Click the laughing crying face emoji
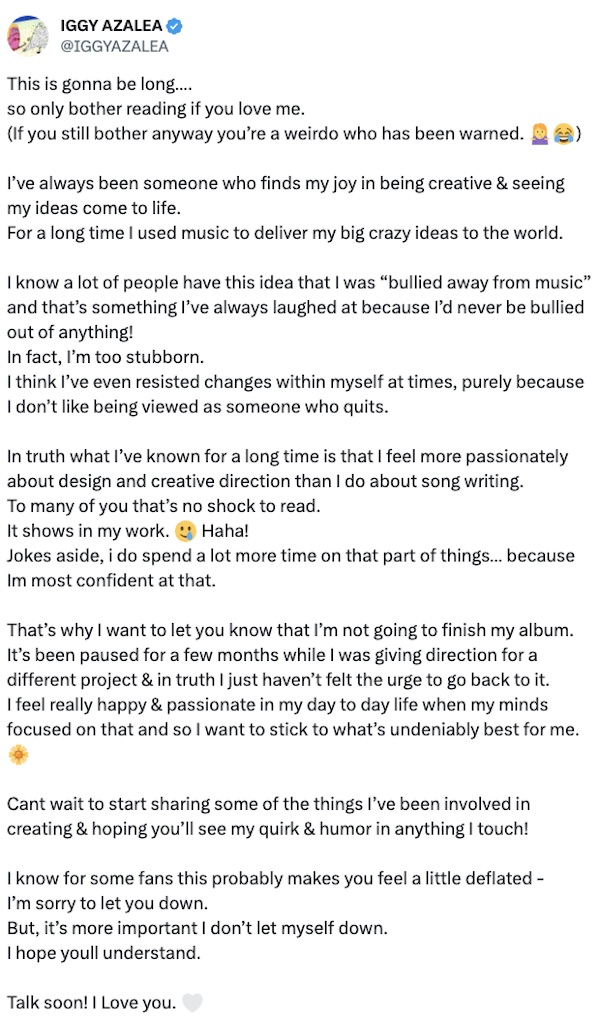 (564, 135)
